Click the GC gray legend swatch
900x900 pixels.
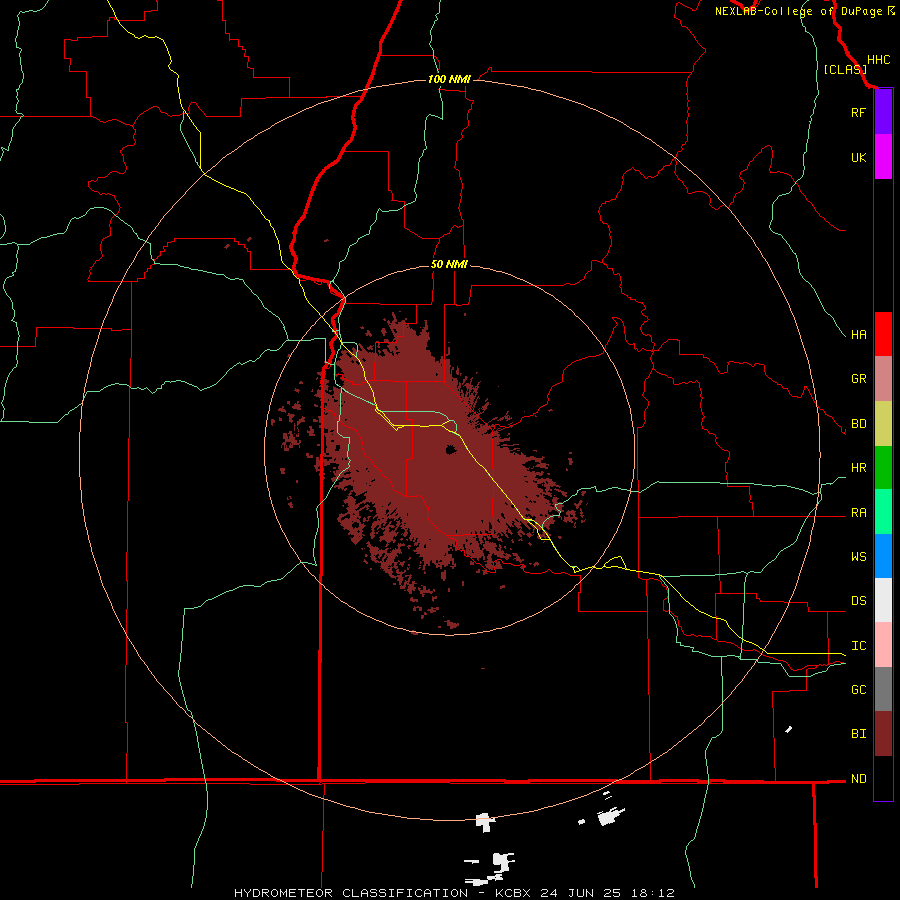tap(883, 689)
